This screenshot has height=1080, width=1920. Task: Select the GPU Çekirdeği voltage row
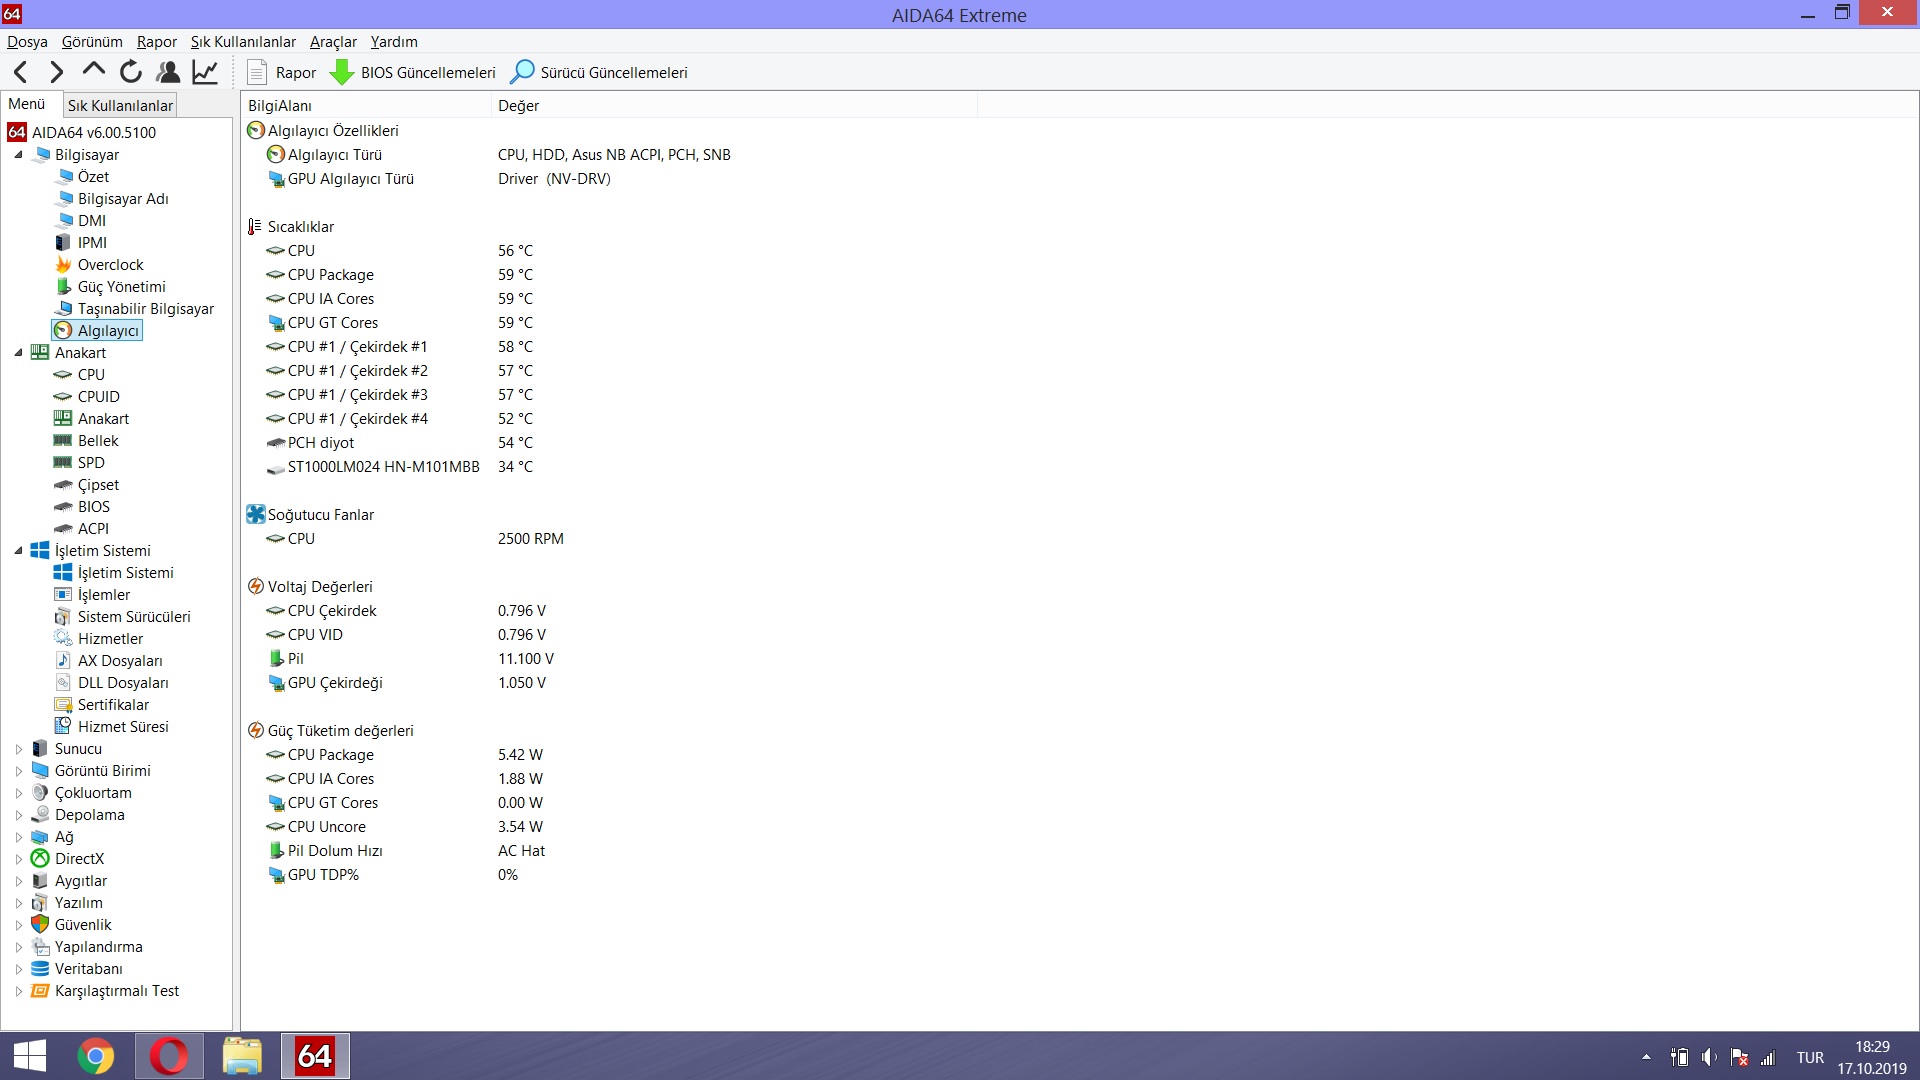click(x=406, y=683)
